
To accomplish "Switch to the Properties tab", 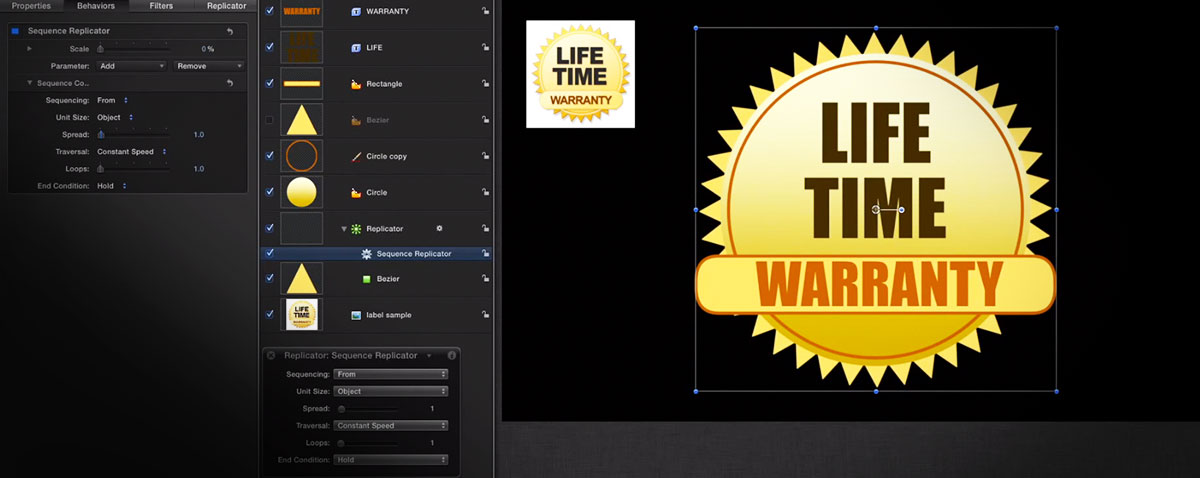I will [31, 6].
